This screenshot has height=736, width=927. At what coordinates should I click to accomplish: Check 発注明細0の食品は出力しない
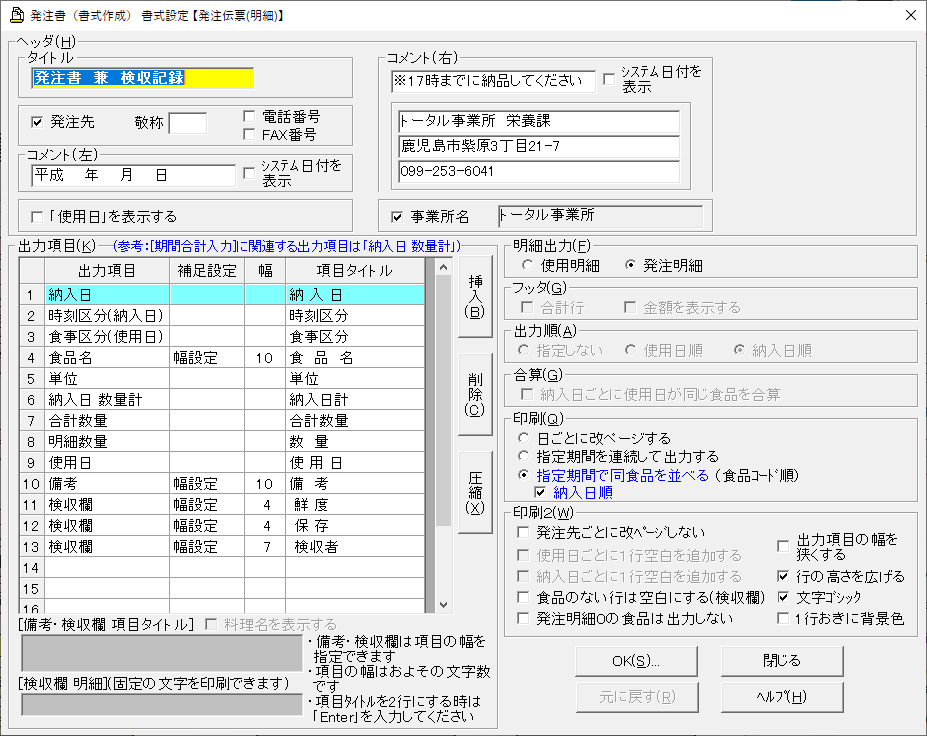(523, 618)
